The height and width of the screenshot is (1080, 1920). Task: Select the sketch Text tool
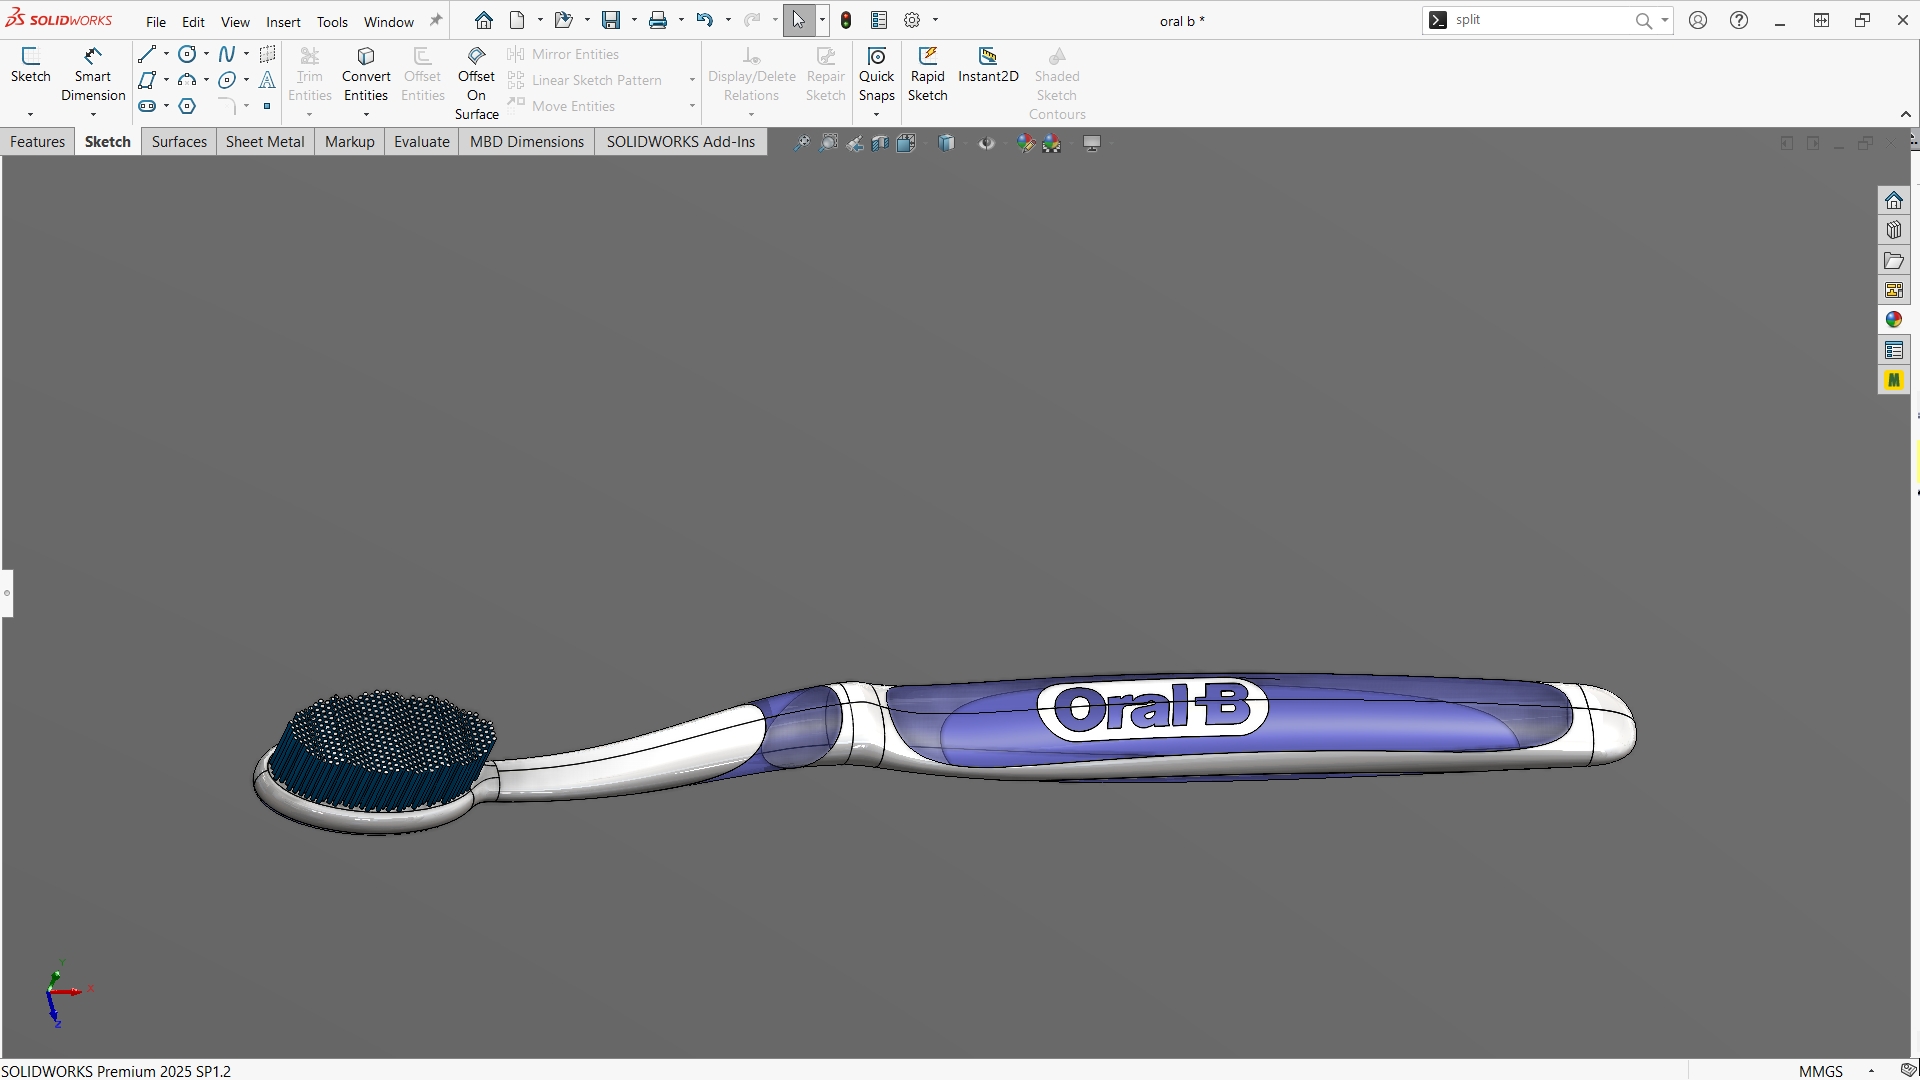[x=267, y=80]
